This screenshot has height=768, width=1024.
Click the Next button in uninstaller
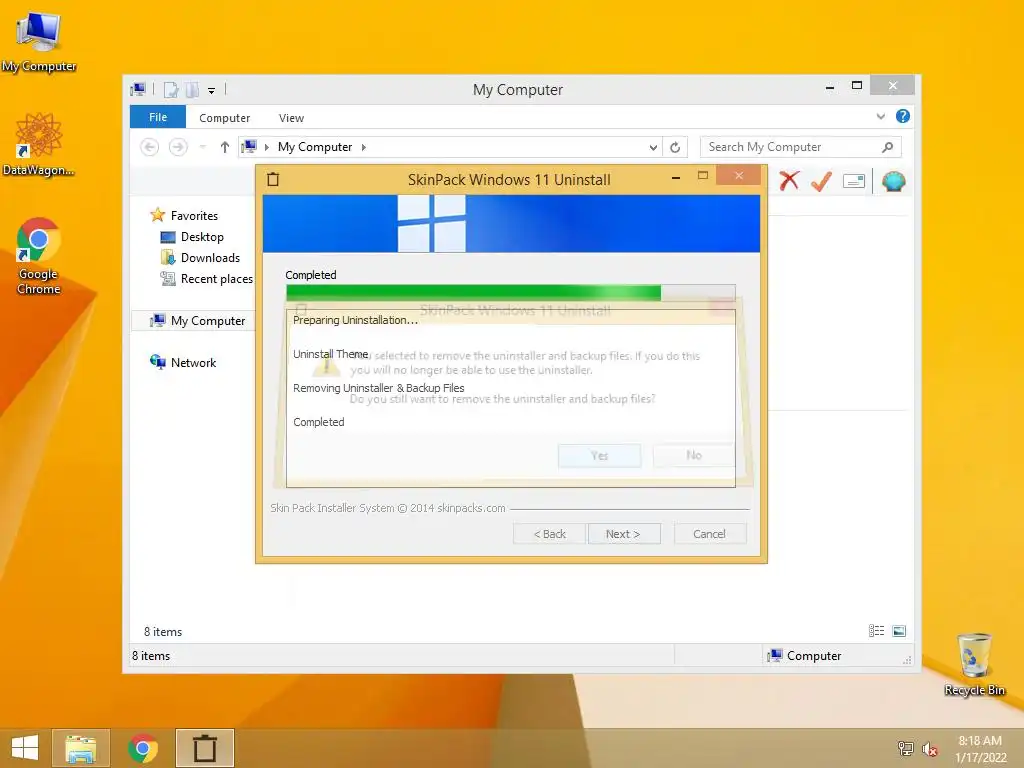point(623,534)
